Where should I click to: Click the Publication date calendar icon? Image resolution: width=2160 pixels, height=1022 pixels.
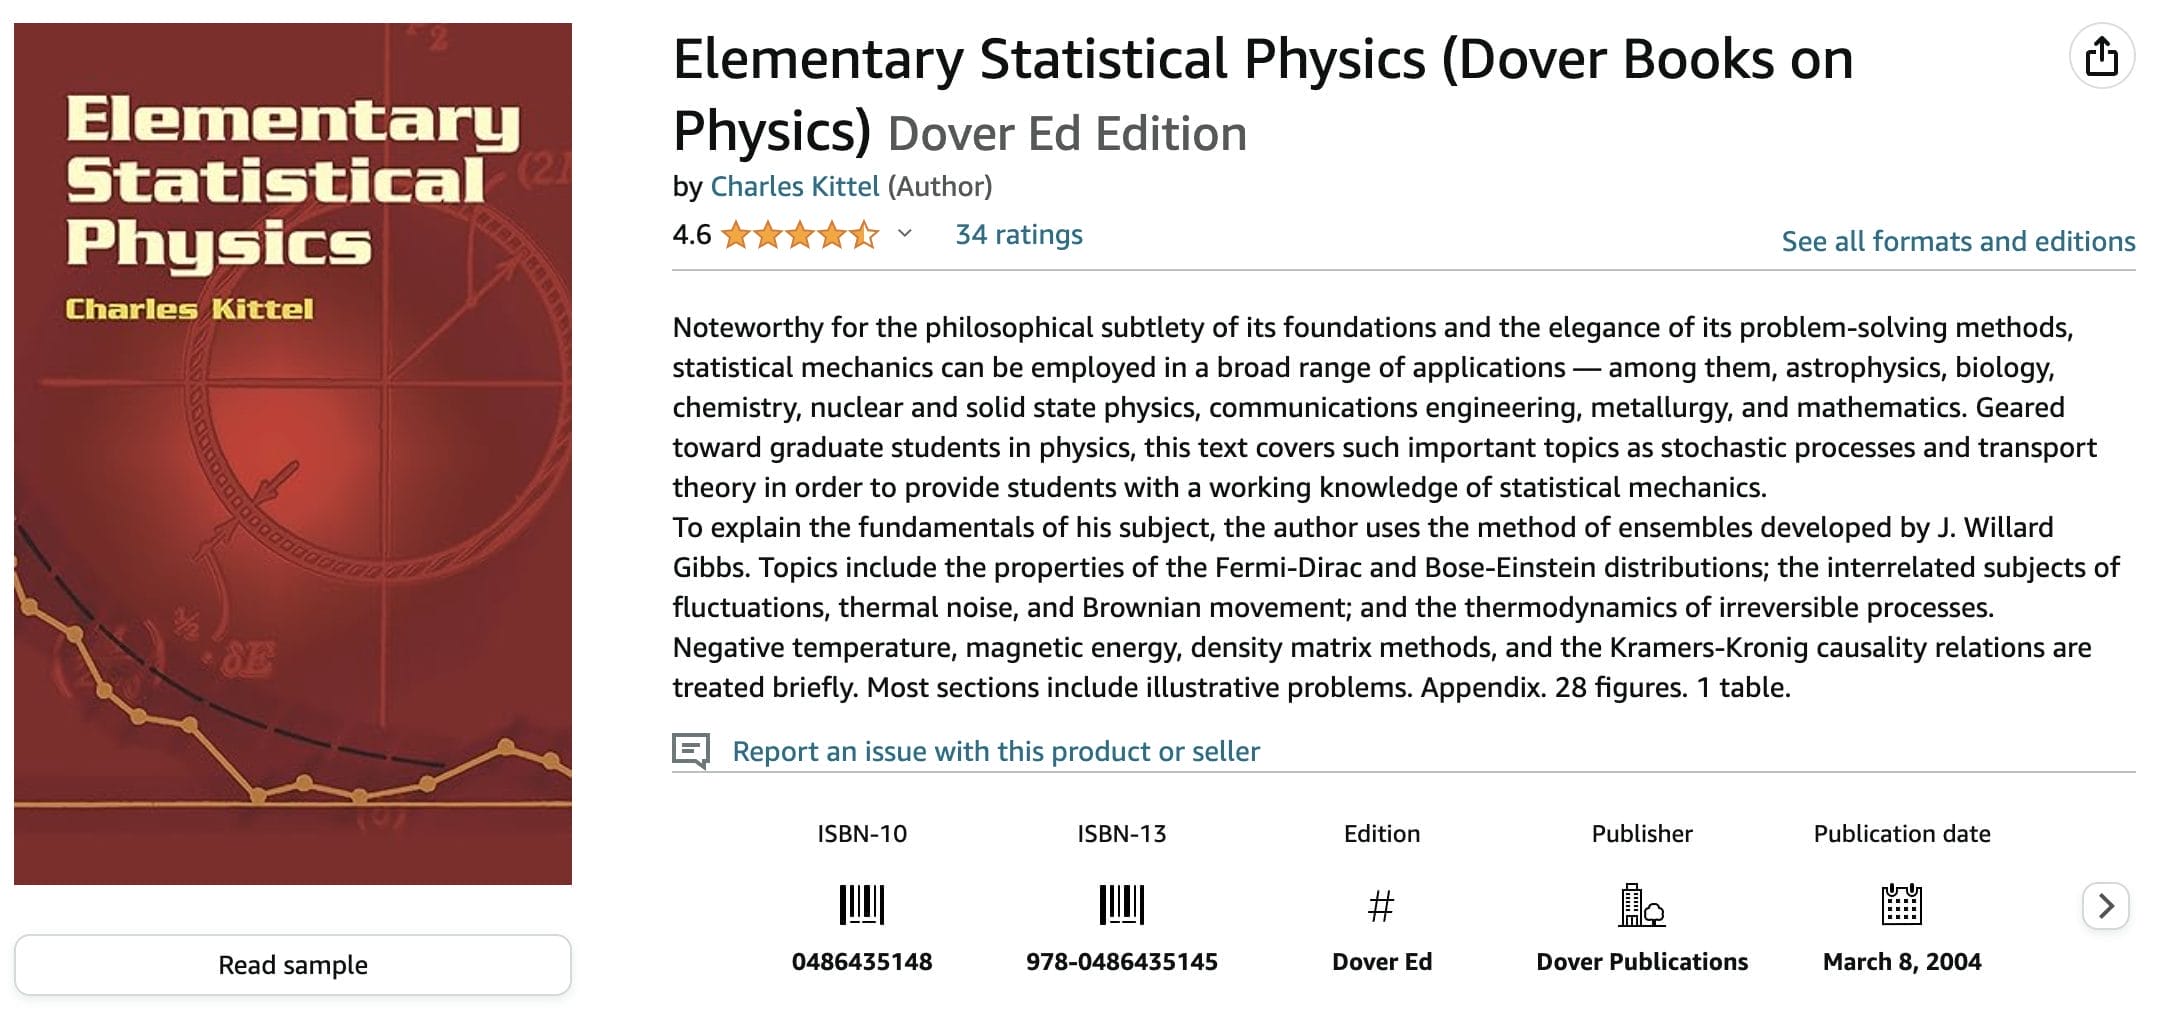pos(1901,904)
